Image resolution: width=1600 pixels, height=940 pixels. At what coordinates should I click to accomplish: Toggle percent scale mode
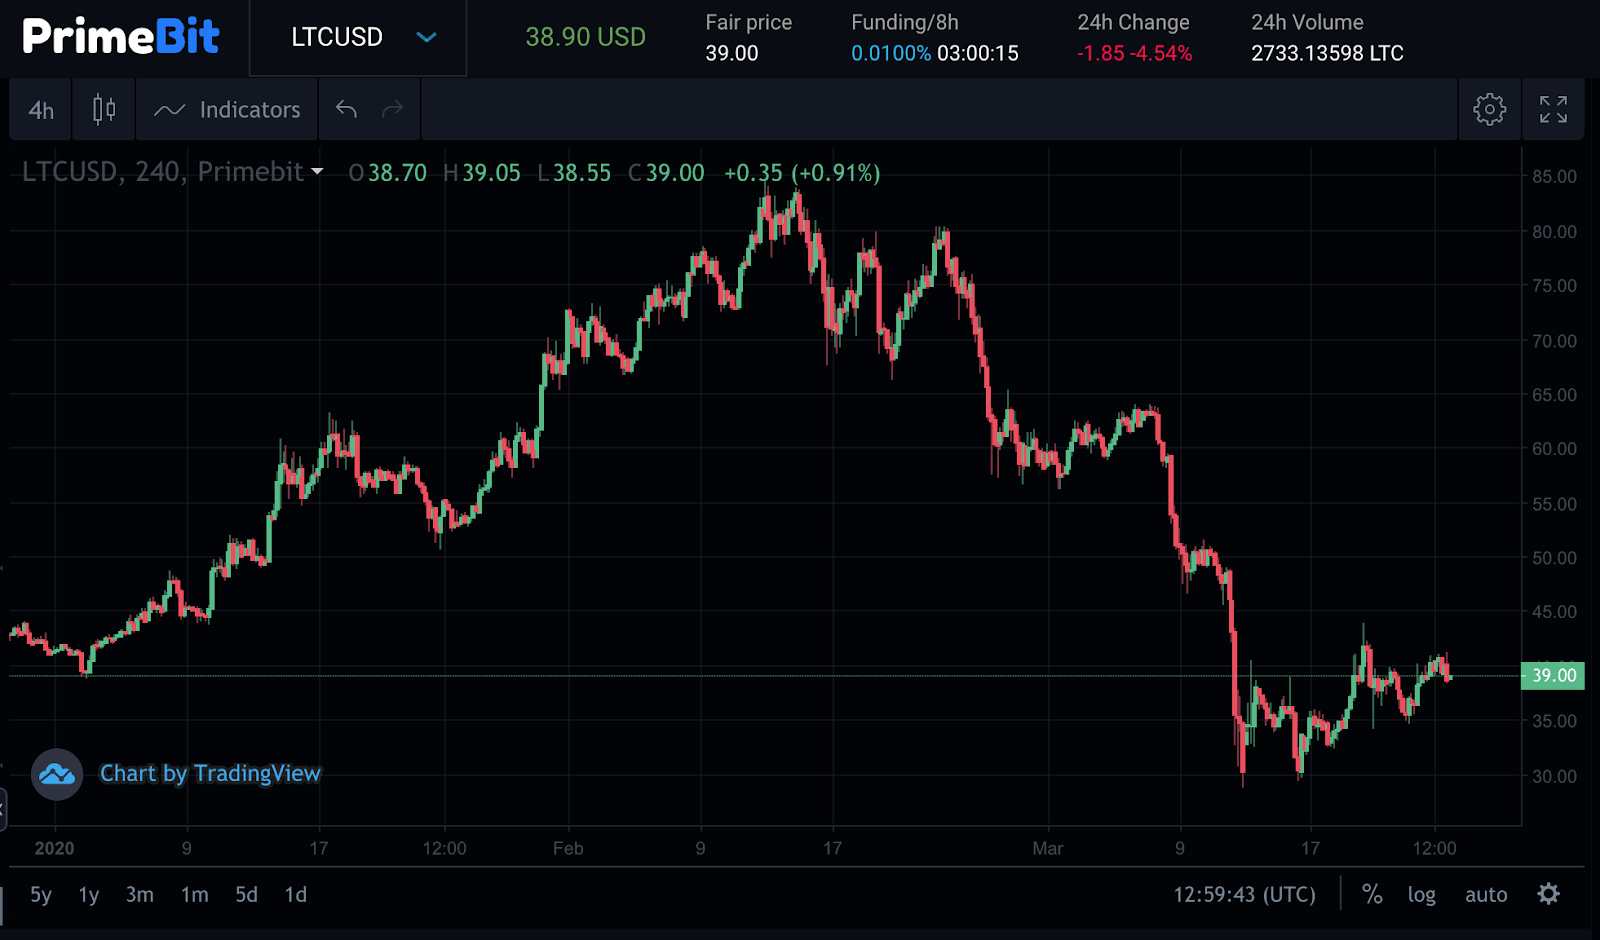1372,894
